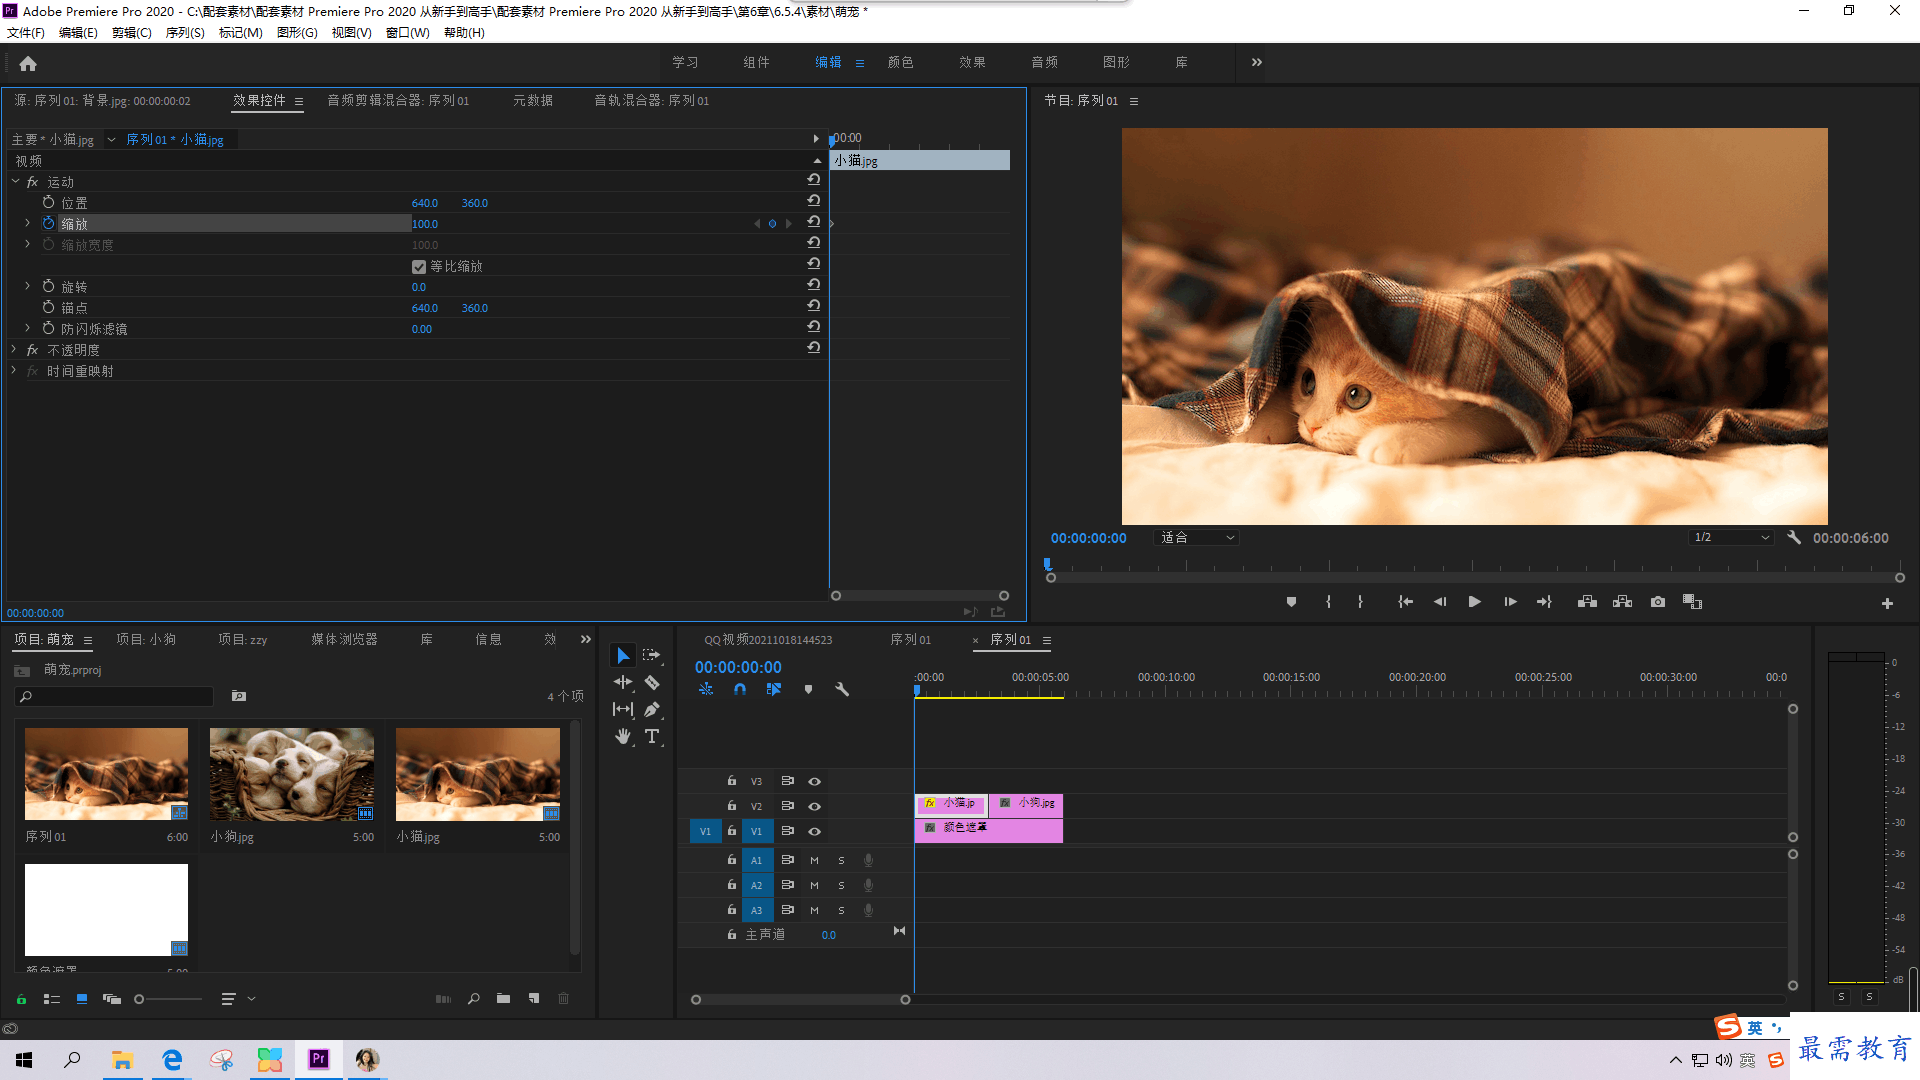Toggle animation stopwatch for 旋转
The height and width of the screenshot is (1080, 1920).
[48, 286]
